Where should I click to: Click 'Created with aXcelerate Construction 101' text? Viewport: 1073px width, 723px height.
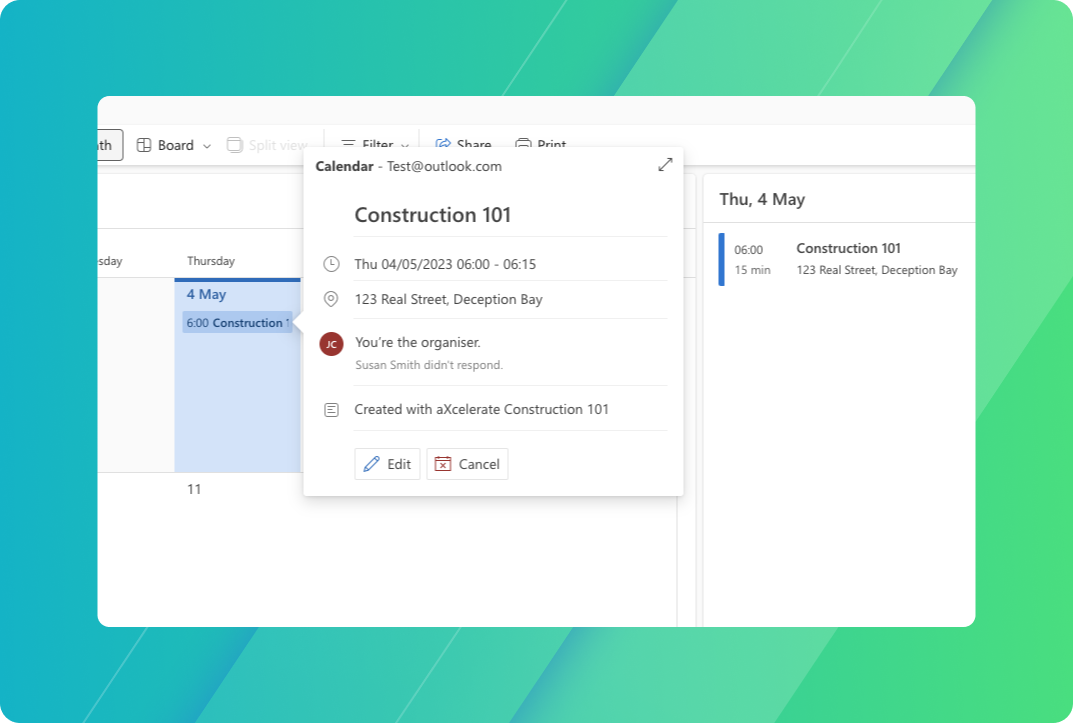tap(481, 409)
